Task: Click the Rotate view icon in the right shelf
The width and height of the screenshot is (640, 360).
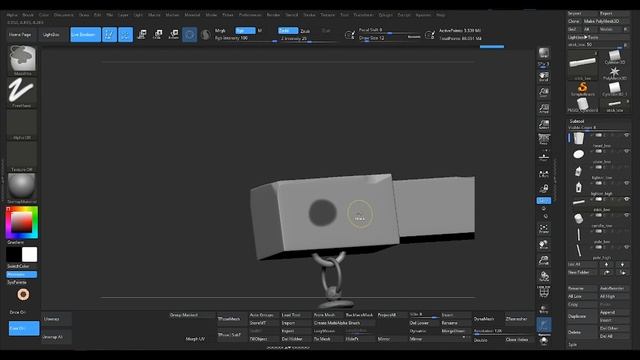Action: (x=544, y=277)
